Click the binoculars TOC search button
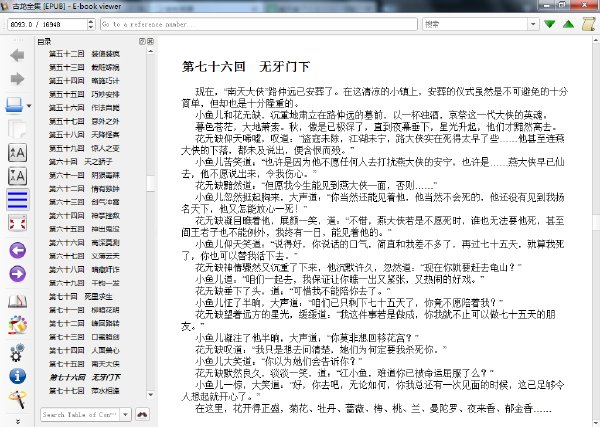 tap(142, 414)
